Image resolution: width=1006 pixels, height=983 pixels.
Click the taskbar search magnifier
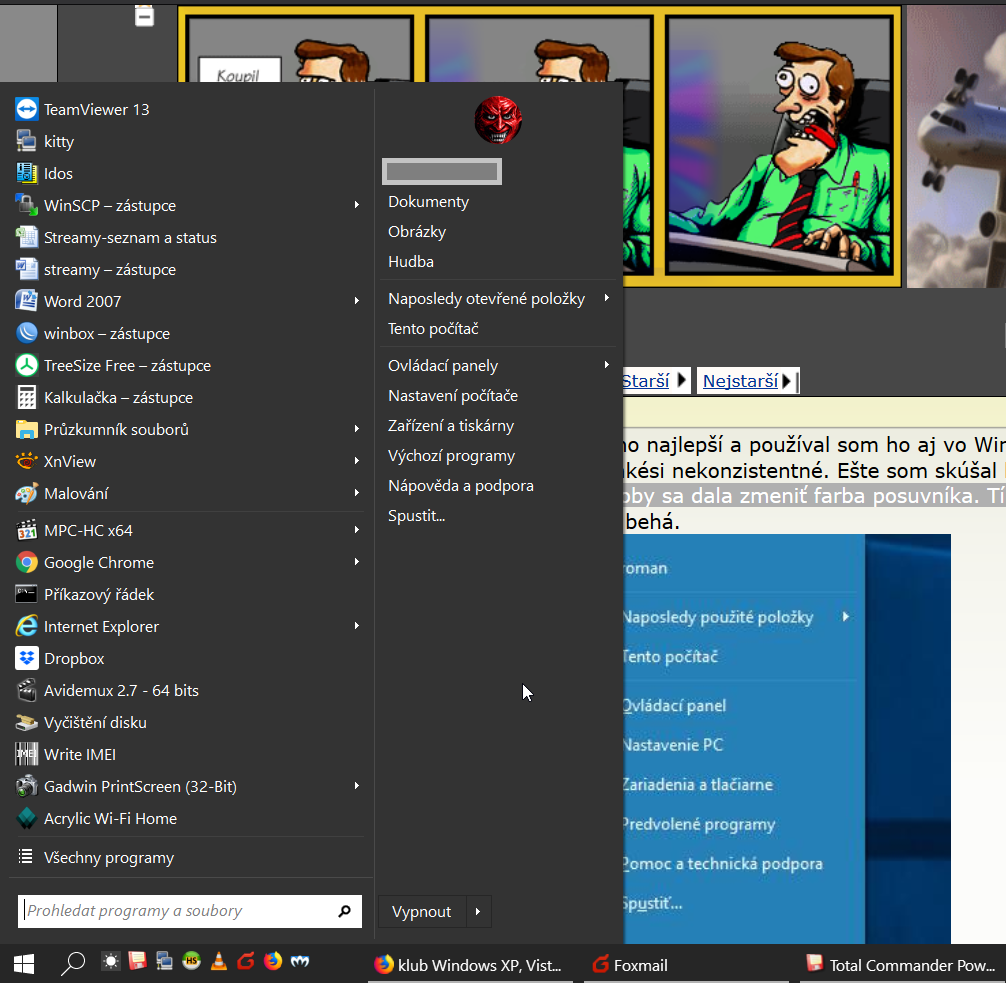(72, 963)
